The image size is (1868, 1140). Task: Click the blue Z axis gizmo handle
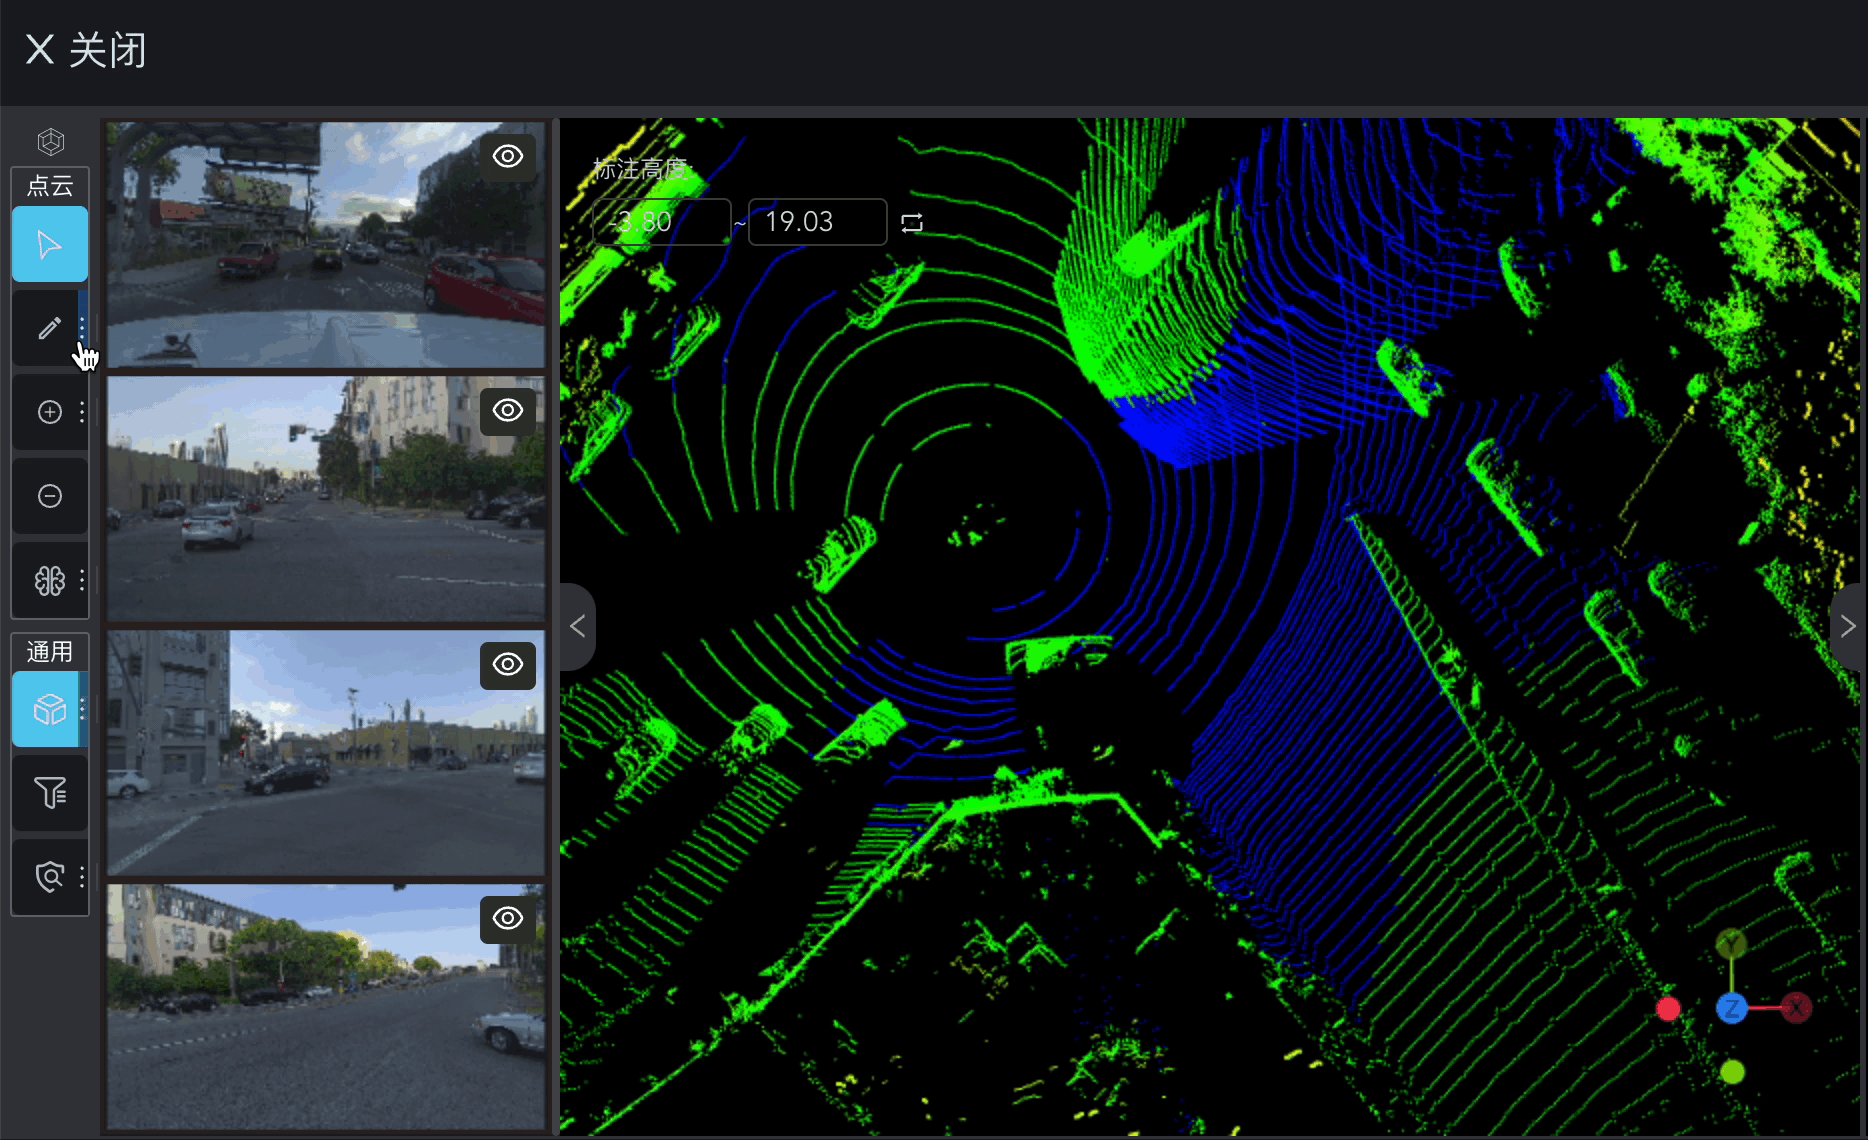(x=1732, y=1008)
